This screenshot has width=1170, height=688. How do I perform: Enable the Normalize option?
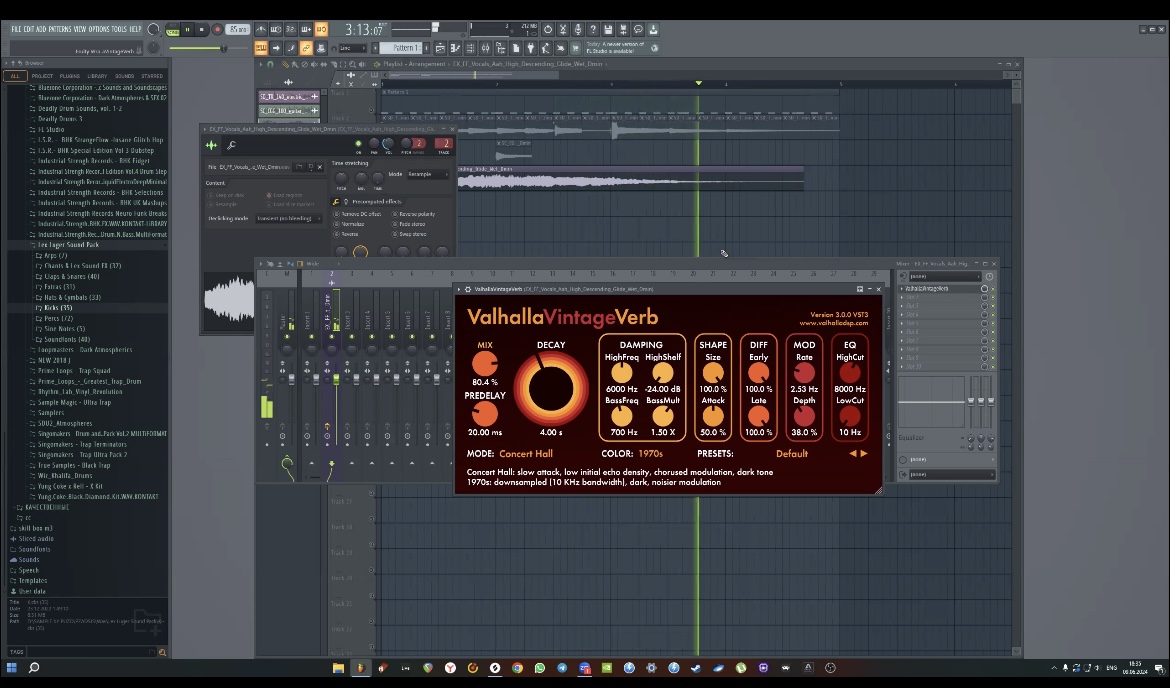[348, 224]
